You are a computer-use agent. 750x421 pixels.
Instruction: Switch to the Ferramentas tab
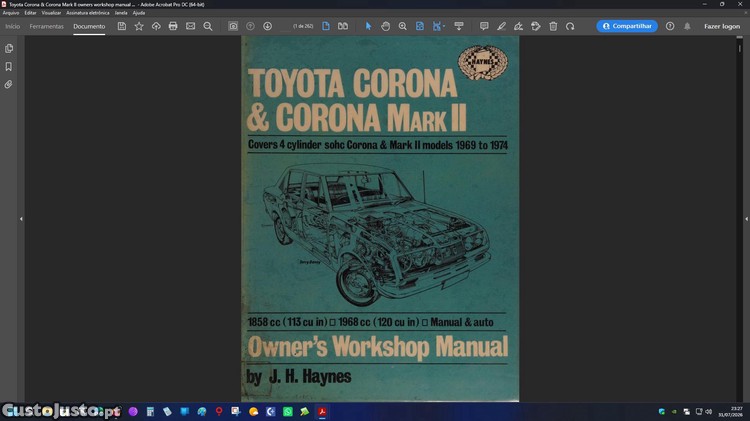coord(46,26)
